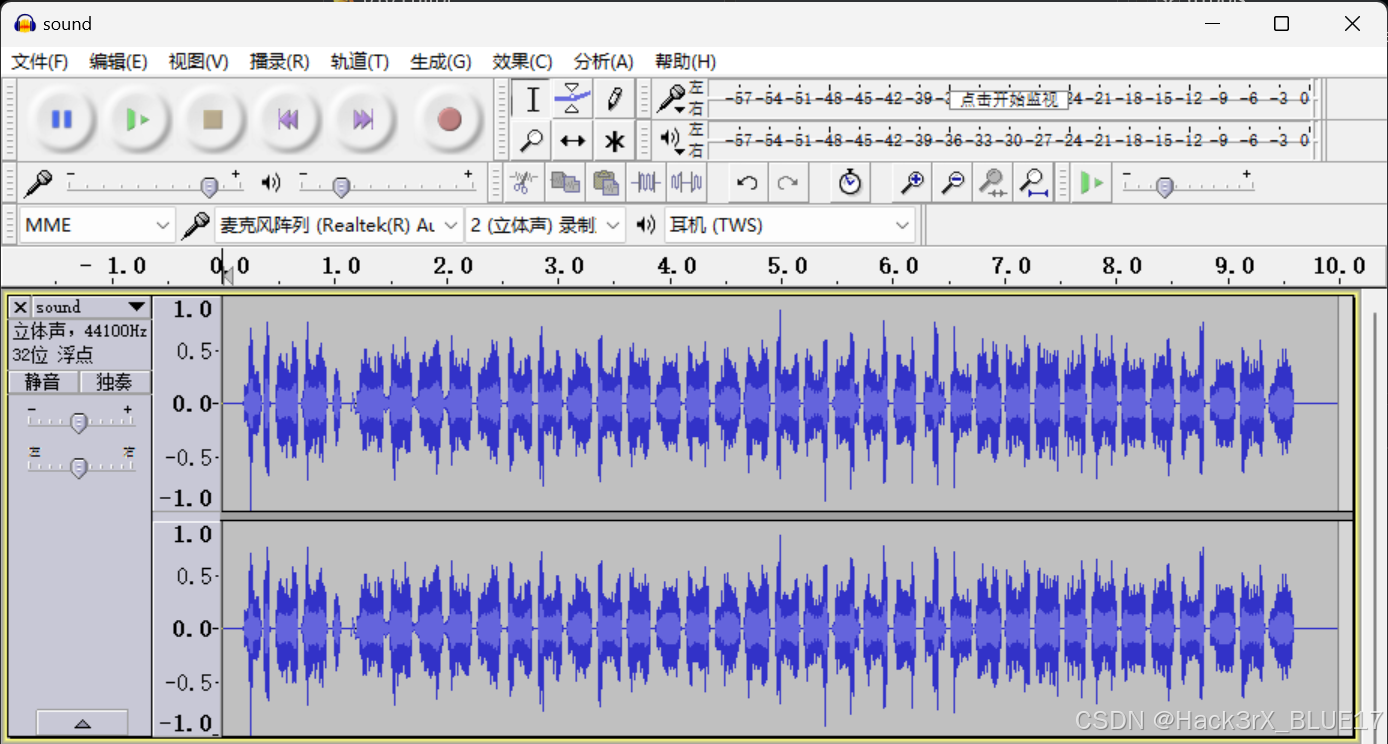Click the 5.0 mark on timeline ruler

[787, 266]
